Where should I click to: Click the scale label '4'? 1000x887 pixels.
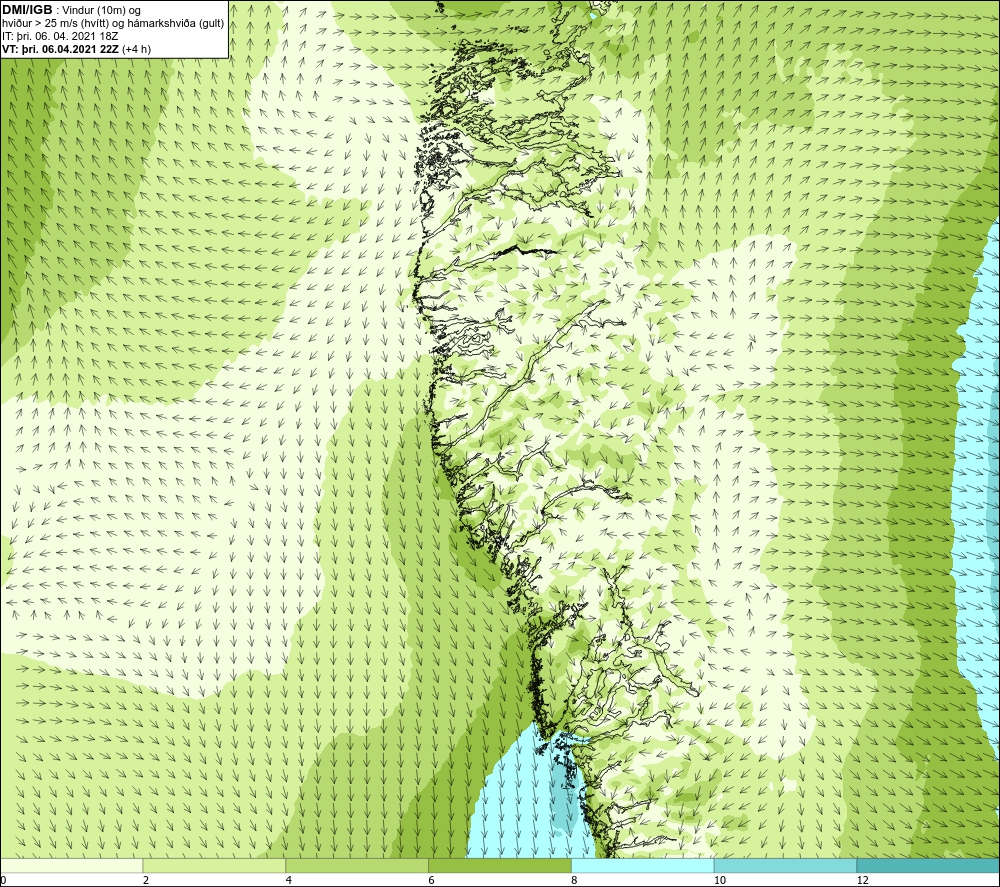pos(289,881)
